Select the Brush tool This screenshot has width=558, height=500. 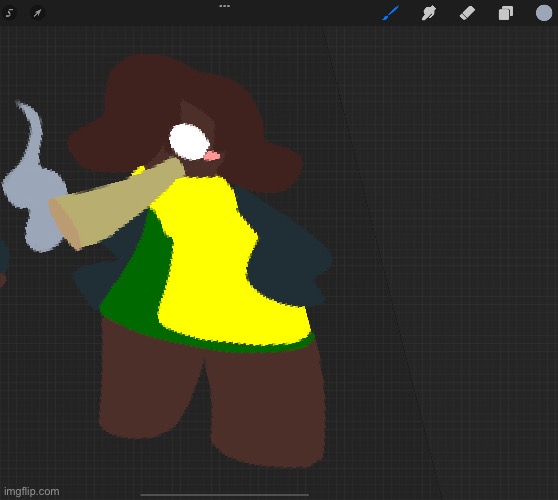[x=390, y=13]
